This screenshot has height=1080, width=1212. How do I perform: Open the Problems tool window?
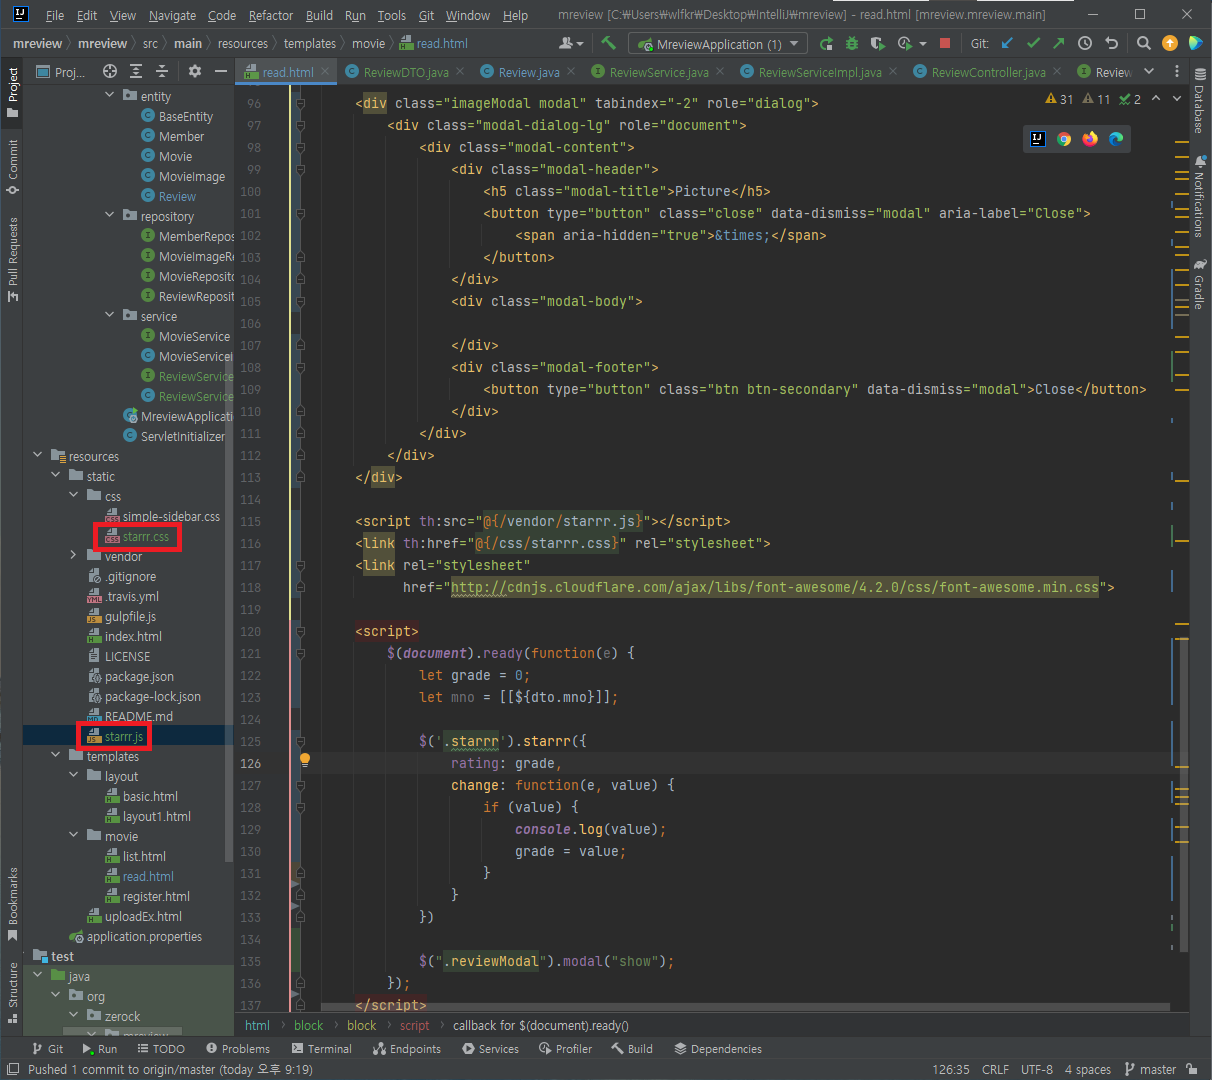click(x=238, y=1049)
